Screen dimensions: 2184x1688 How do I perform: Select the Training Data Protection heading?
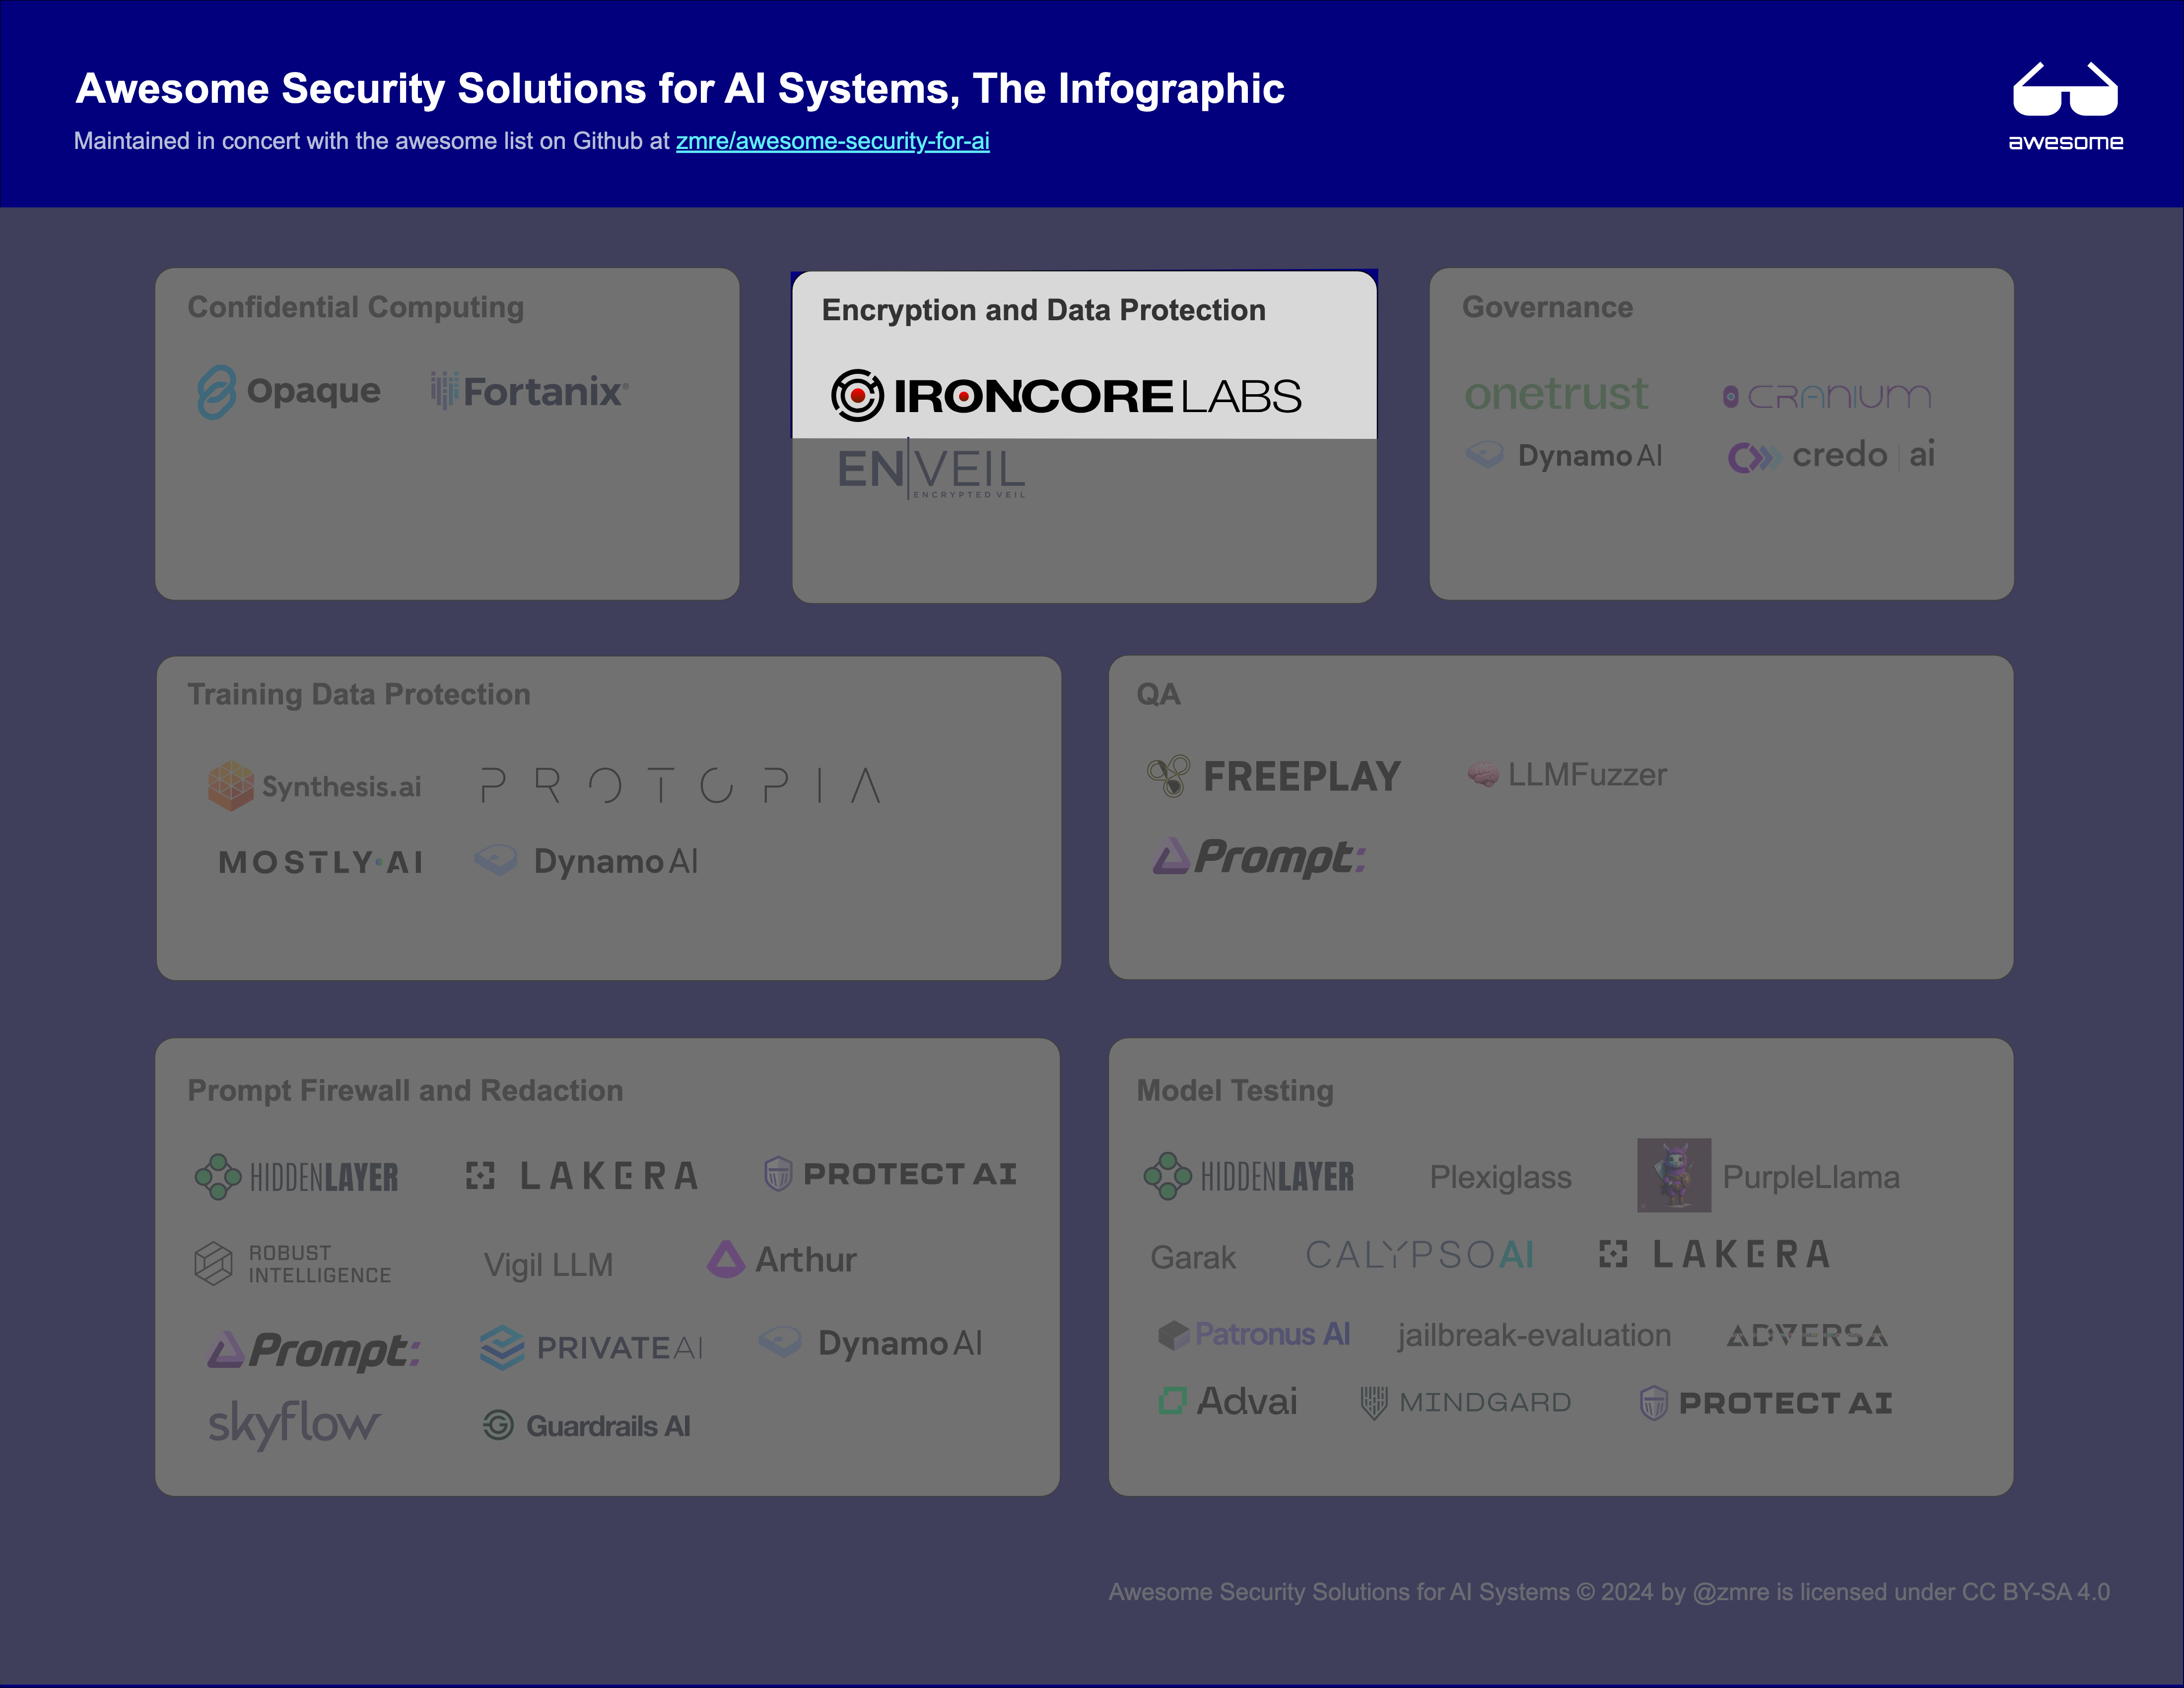coord(359,694)
